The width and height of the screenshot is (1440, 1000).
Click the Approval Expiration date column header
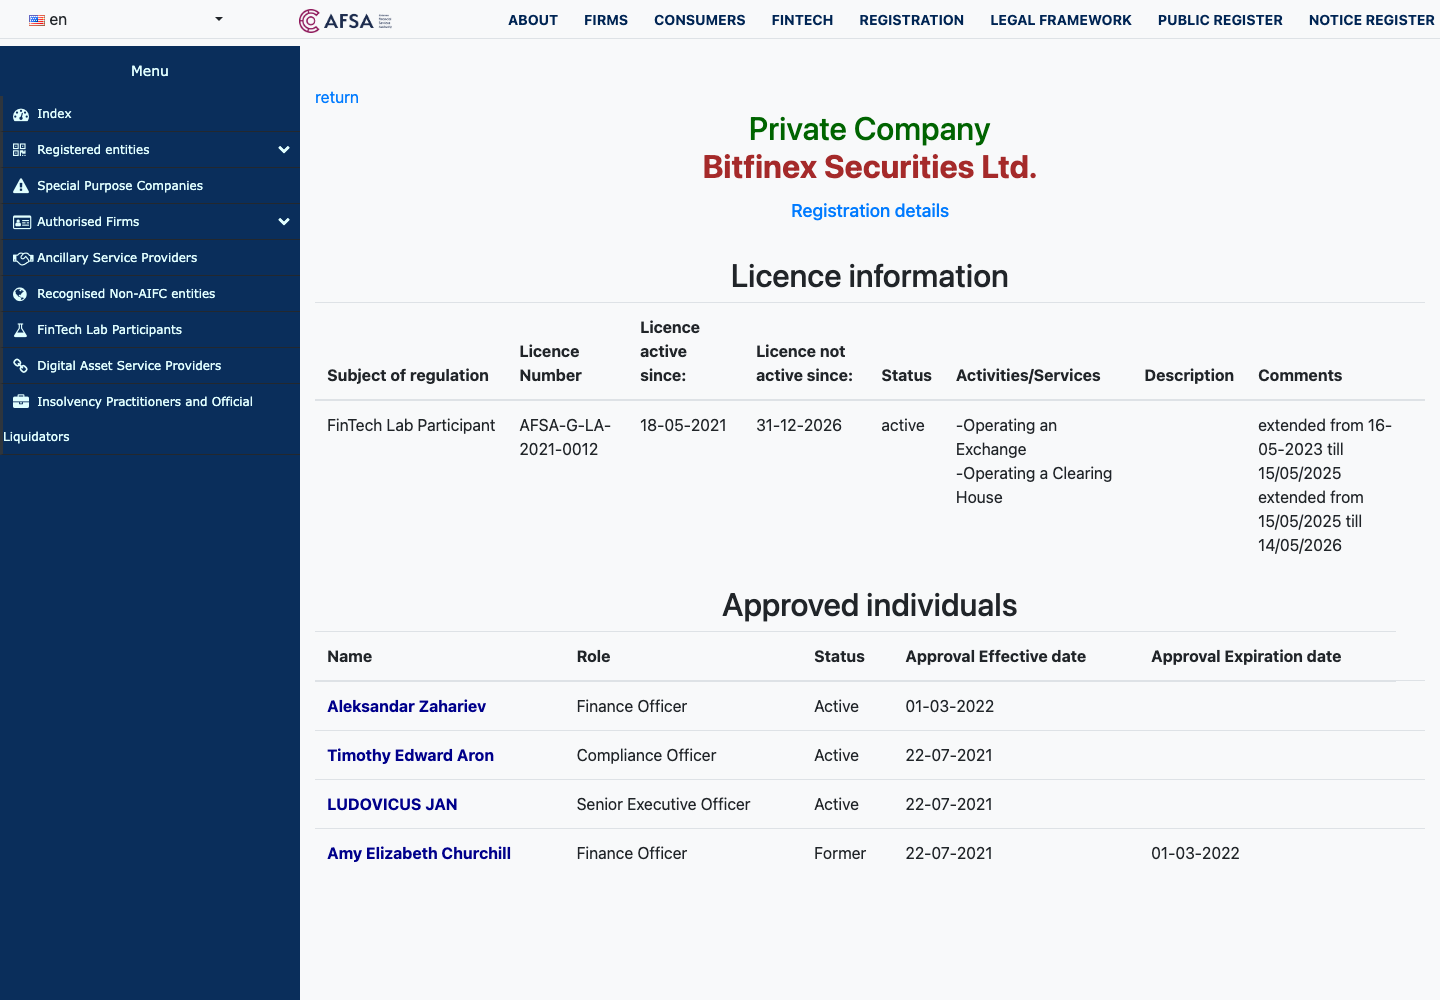click(1246, 656)
